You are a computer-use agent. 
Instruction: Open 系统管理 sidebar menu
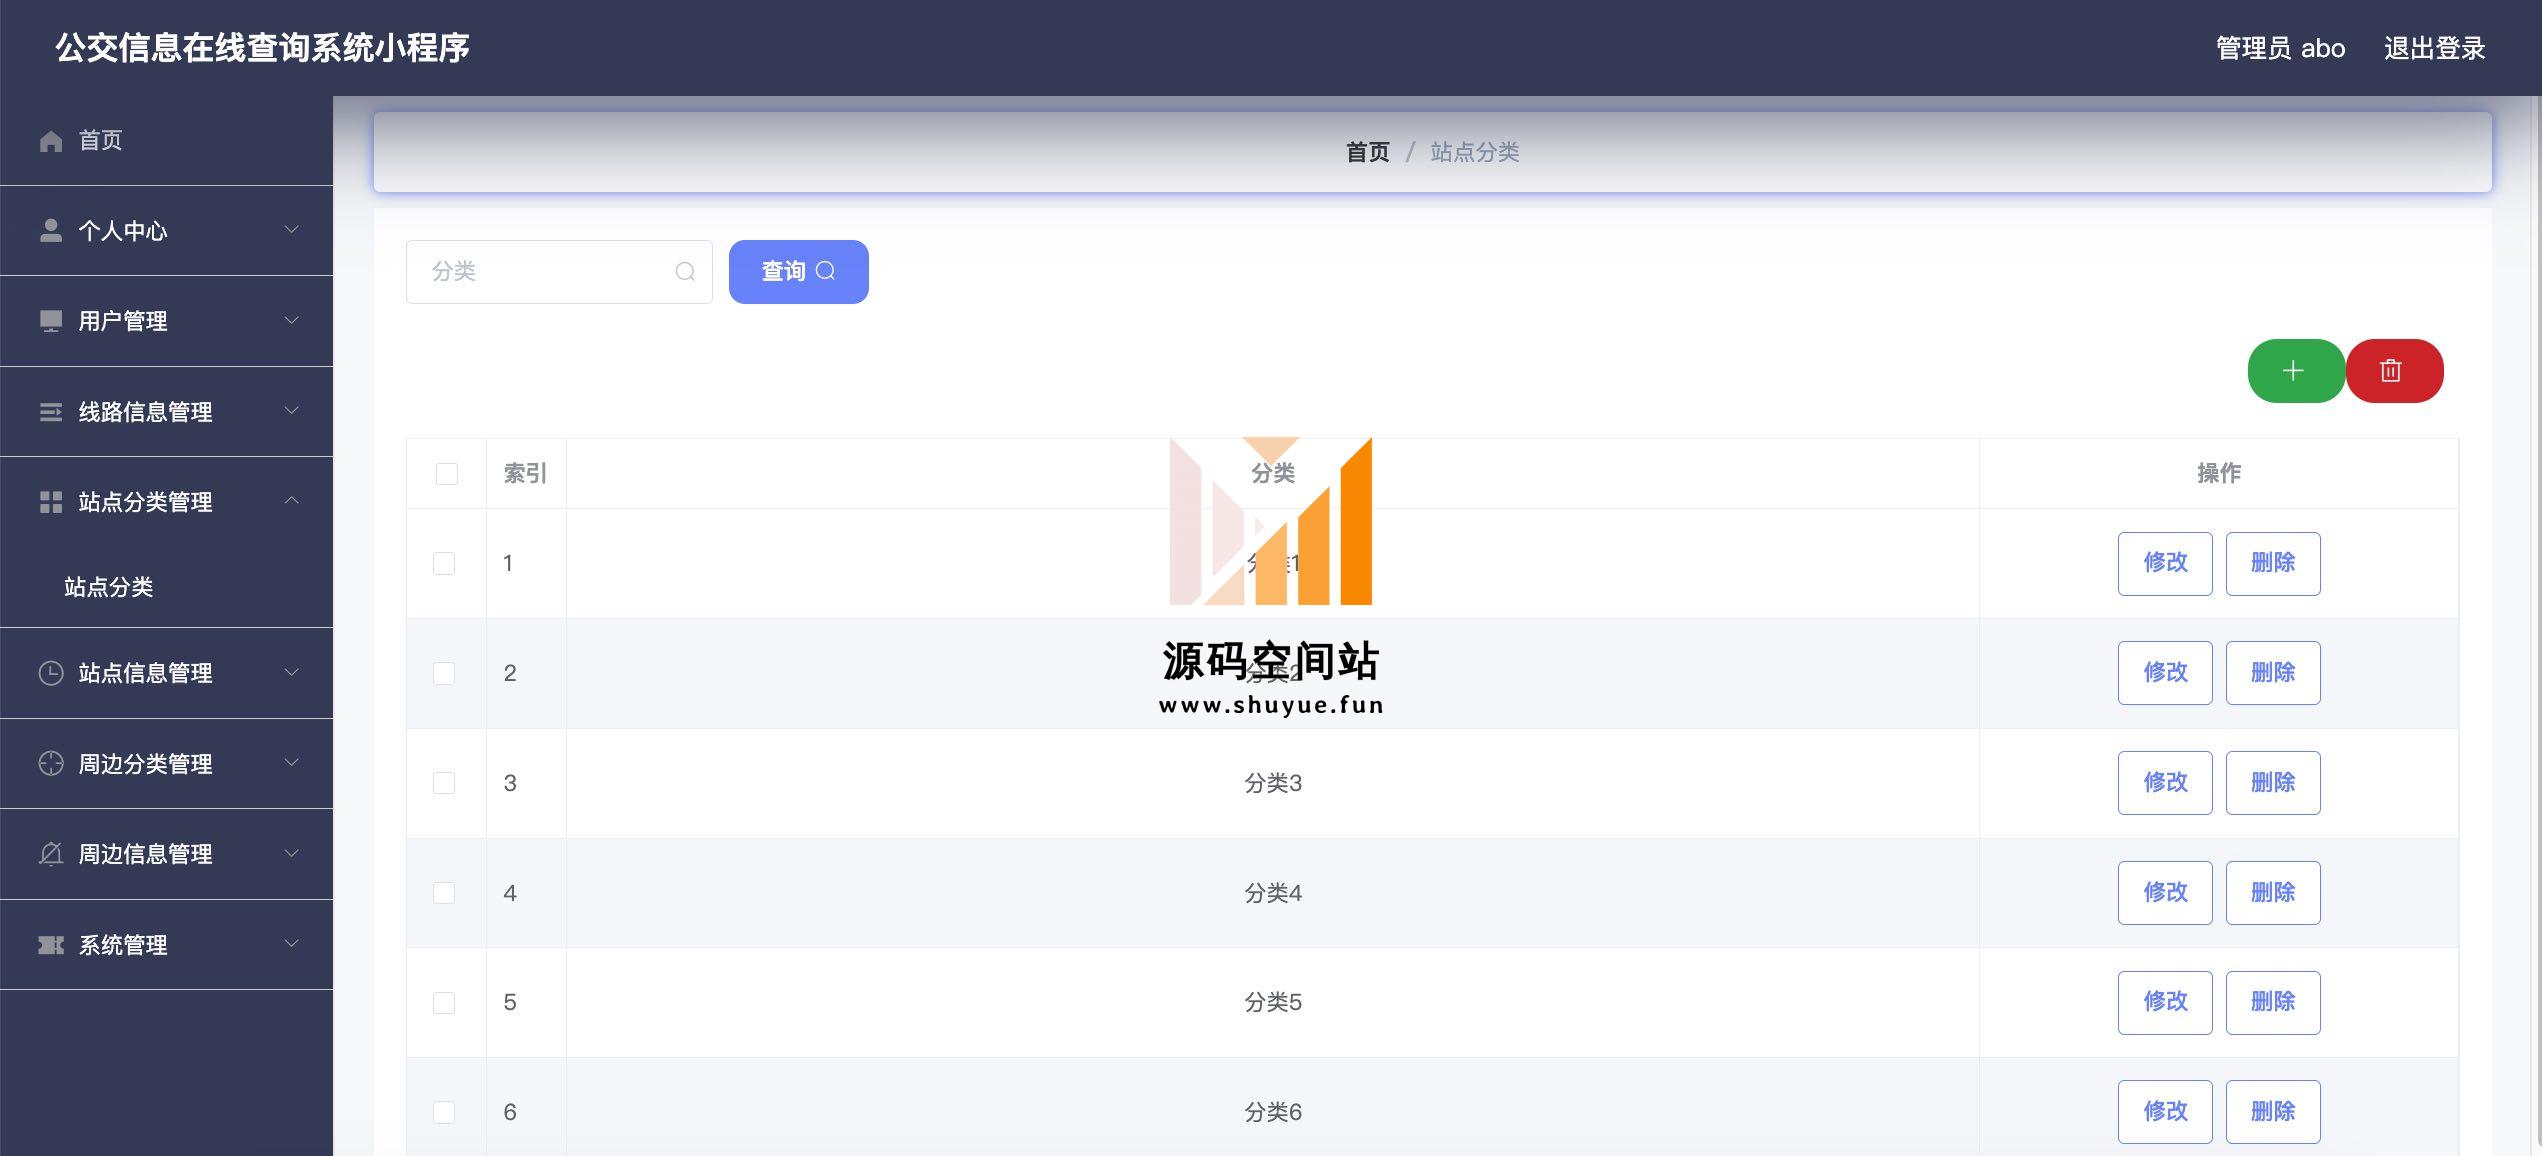[166, 945]
